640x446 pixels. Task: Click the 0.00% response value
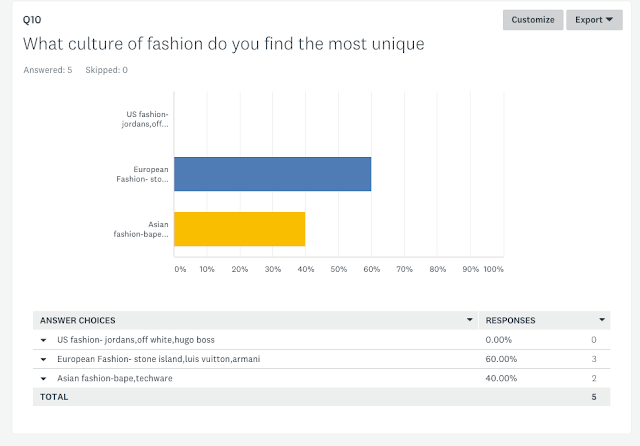[500, 340]
